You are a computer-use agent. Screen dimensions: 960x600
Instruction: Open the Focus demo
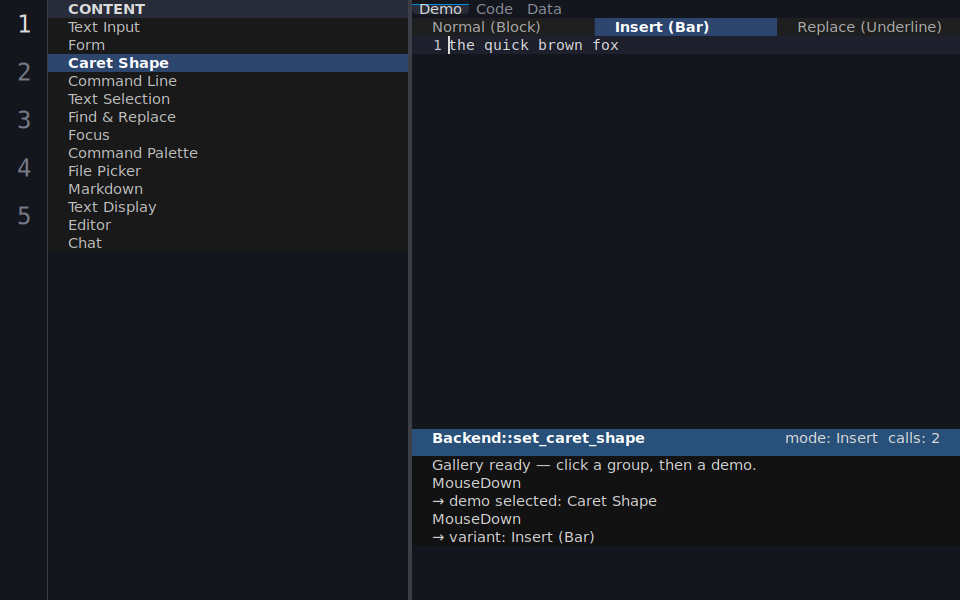[228, 135]
